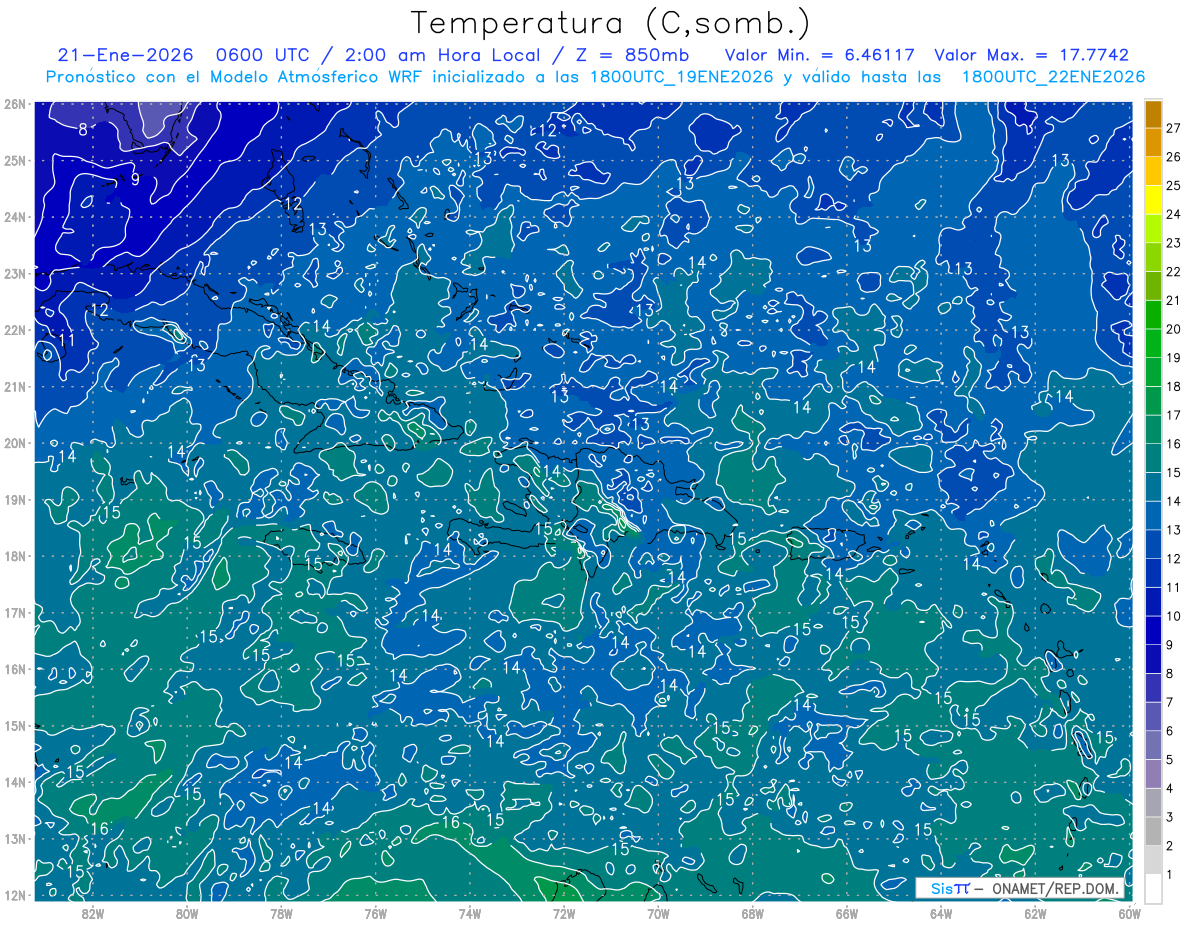Click latitude axis label "20N"
Image resolution: width=1200 pixels, height=927 pixels.
point(14,443)
